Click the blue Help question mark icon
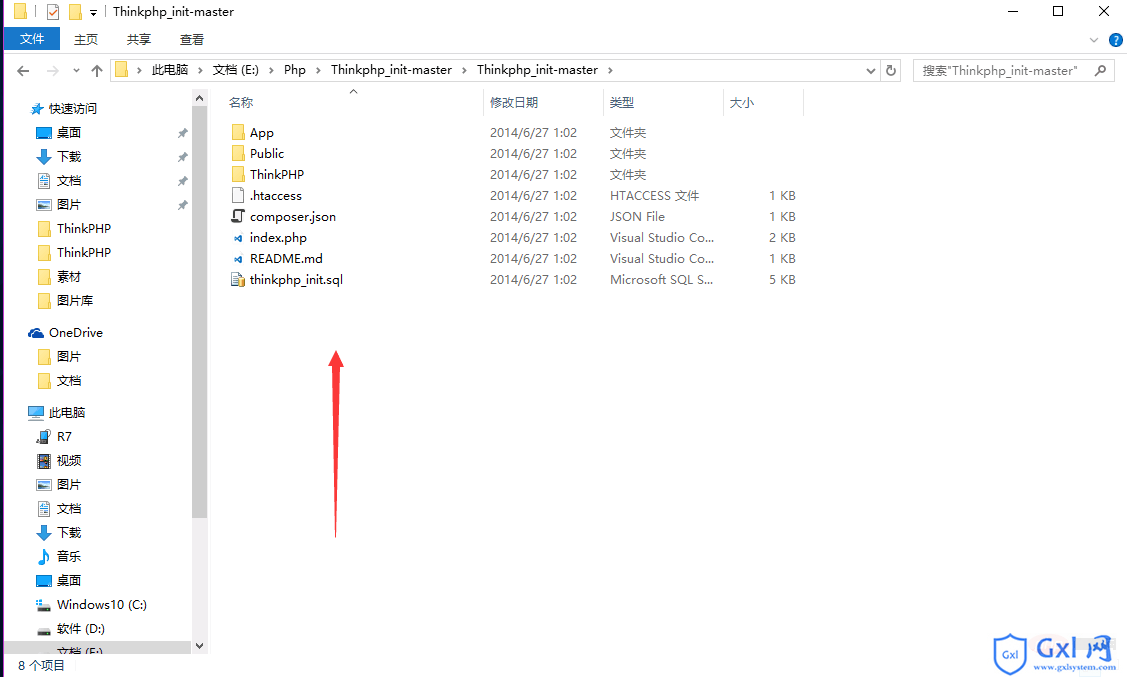 (x=1116, y=40)
